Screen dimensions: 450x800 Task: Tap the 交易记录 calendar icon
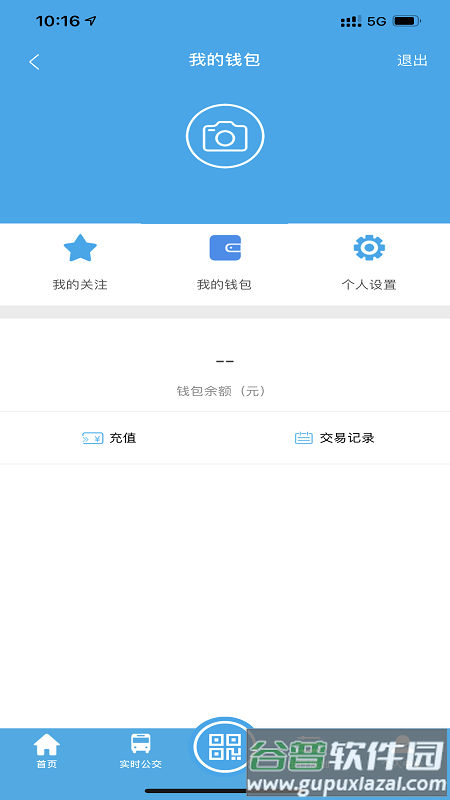[304, 438]
